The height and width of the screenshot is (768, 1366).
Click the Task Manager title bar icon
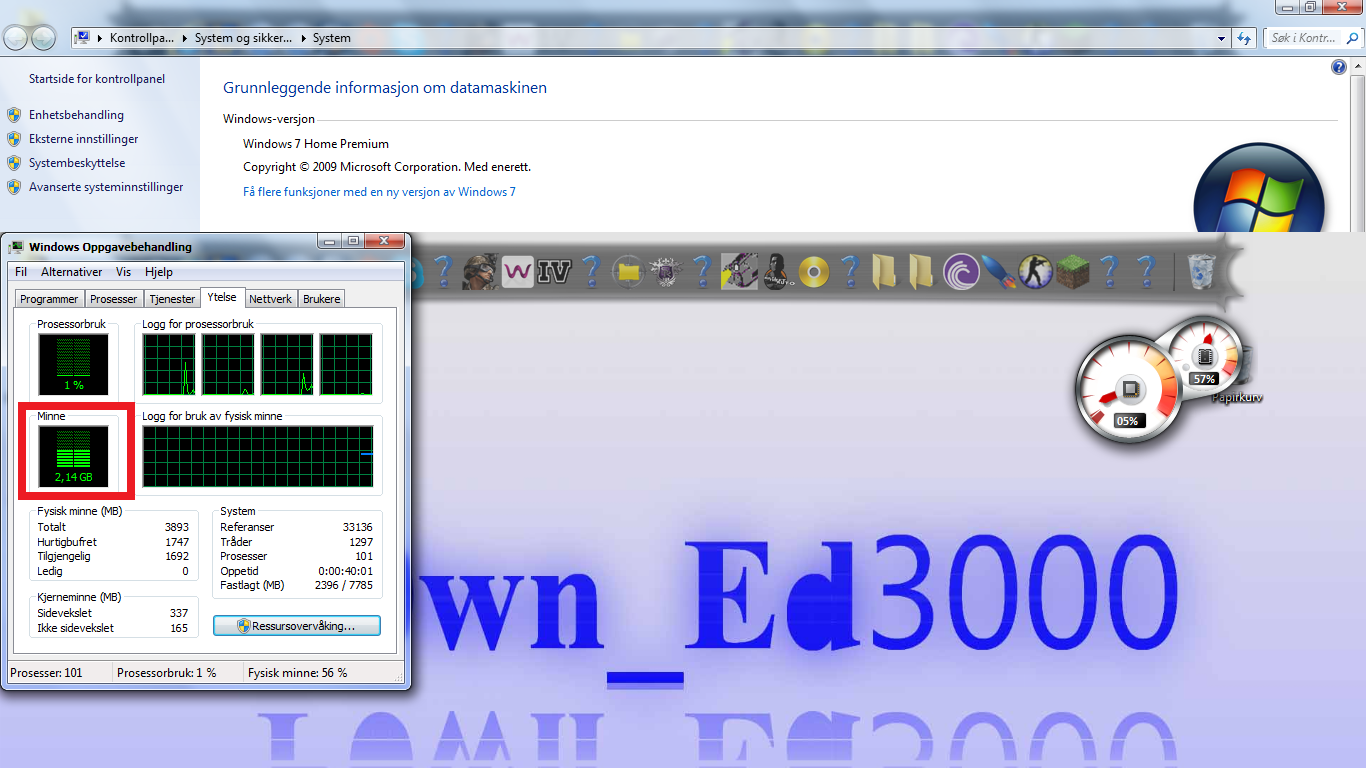coord(17,247)
